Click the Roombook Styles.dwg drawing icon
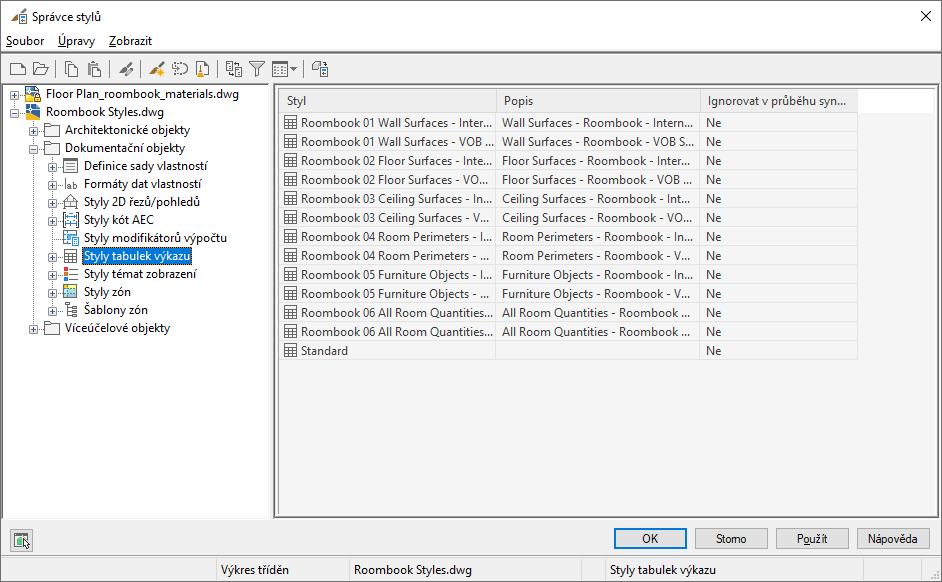The width and height of the screenshot is (942, 582). 32,112
